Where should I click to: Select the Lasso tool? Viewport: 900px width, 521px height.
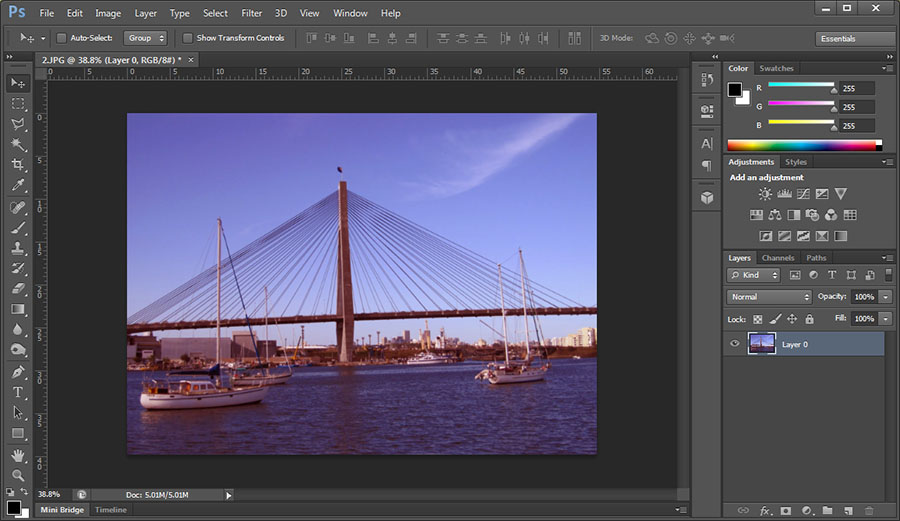(18, 124)
